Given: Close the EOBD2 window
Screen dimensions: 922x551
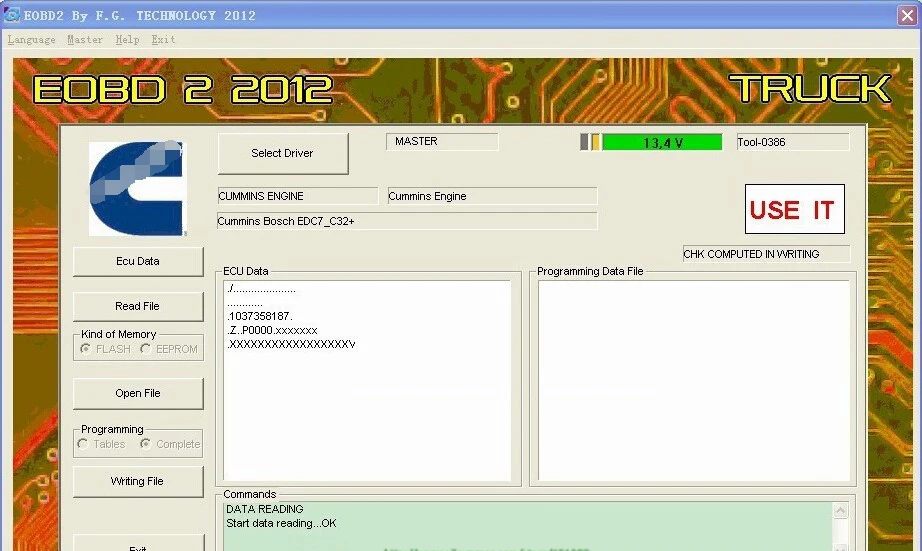Looking at the screenshot, I should point(907,15).
